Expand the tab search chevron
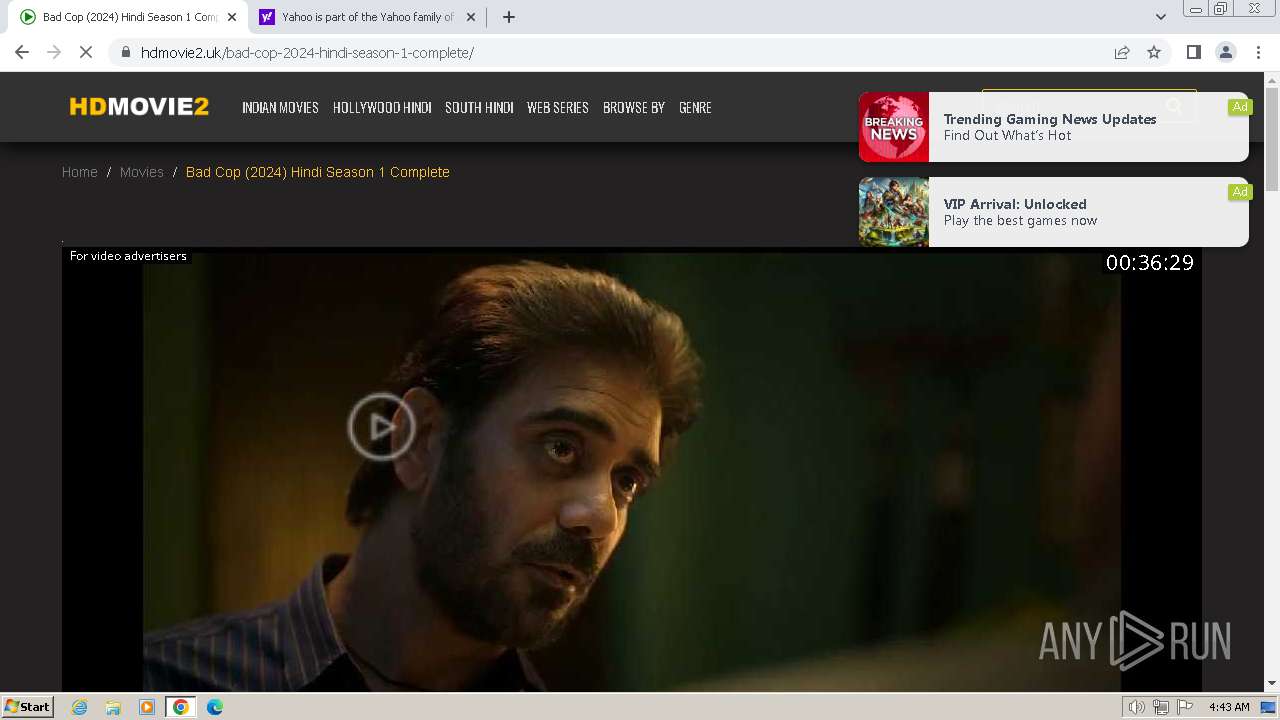This screenshot has width=1280, height=720. pyautogui.click(x=1160, y=17)
